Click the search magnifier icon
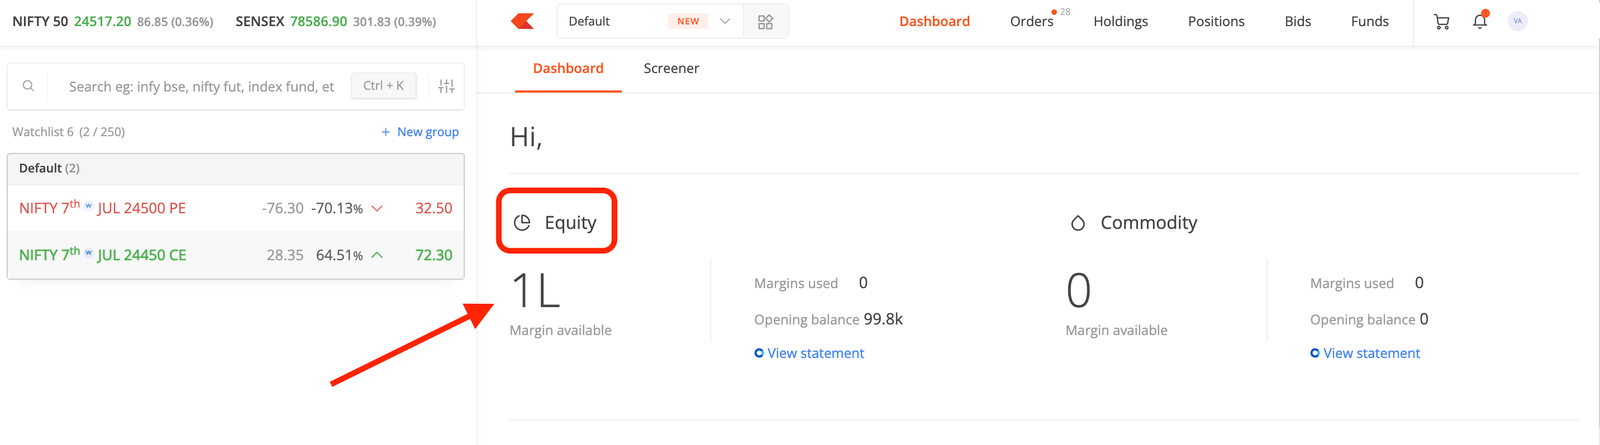 point(28,86)
